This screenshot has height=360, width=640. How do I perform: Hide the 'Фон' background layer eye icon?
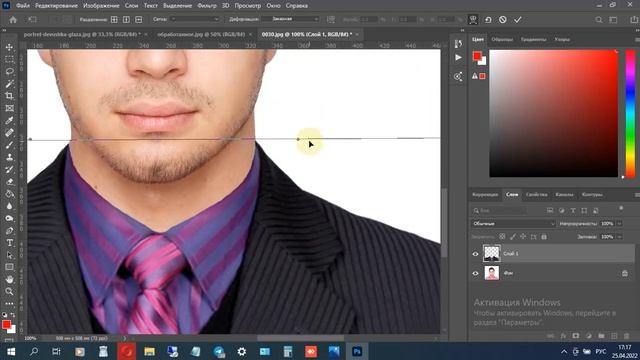[x=476, y=273]
